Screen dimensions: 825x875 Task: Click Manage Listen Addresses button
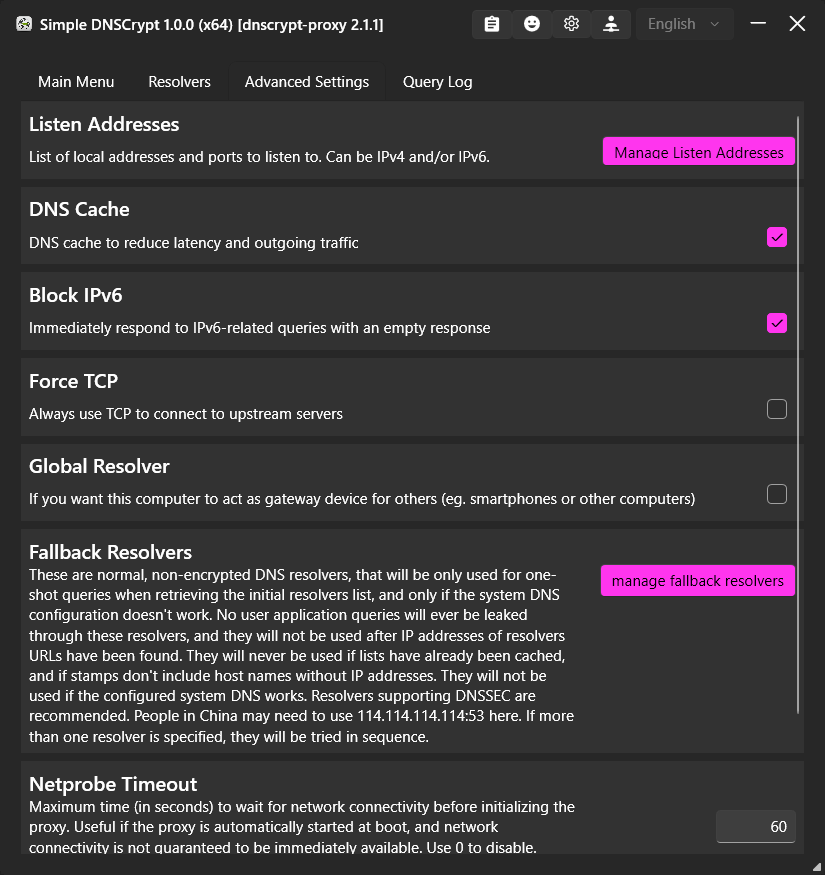coord(699,151)
